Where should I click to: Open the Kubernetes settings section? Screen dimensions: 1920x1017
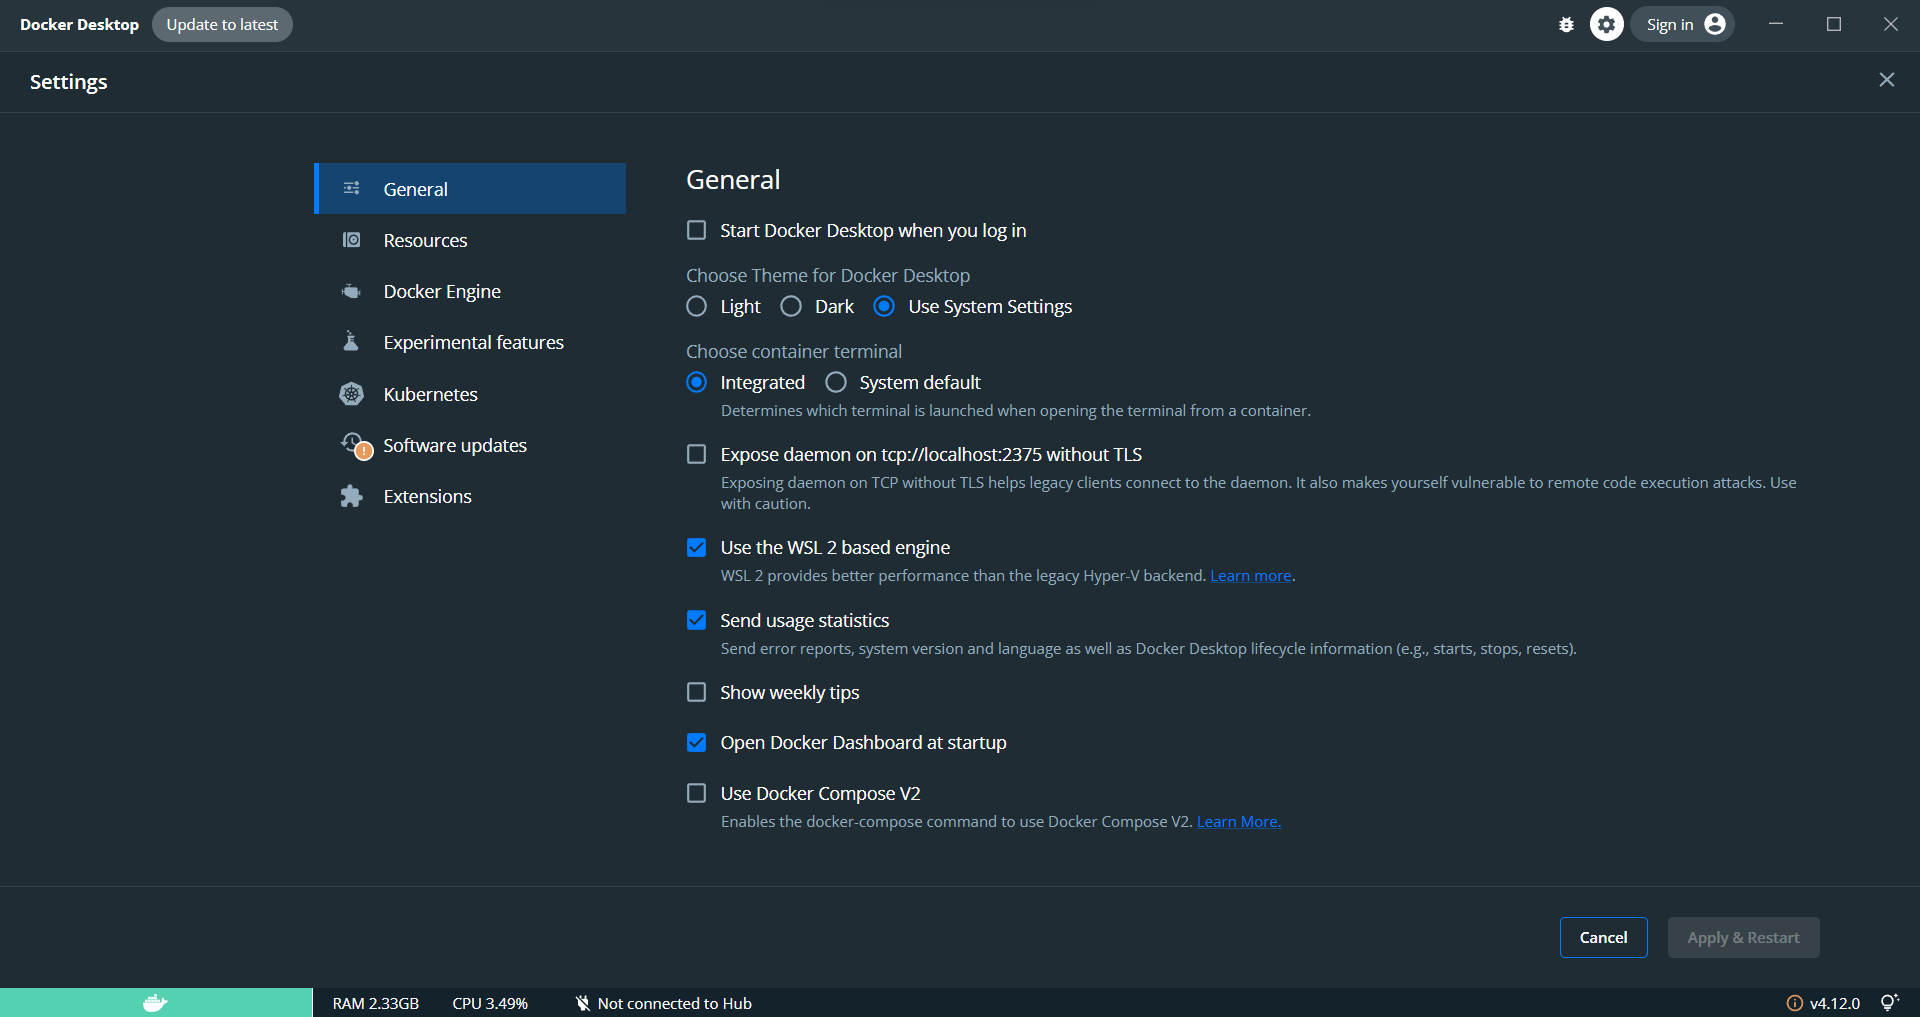tap(470, 394)
